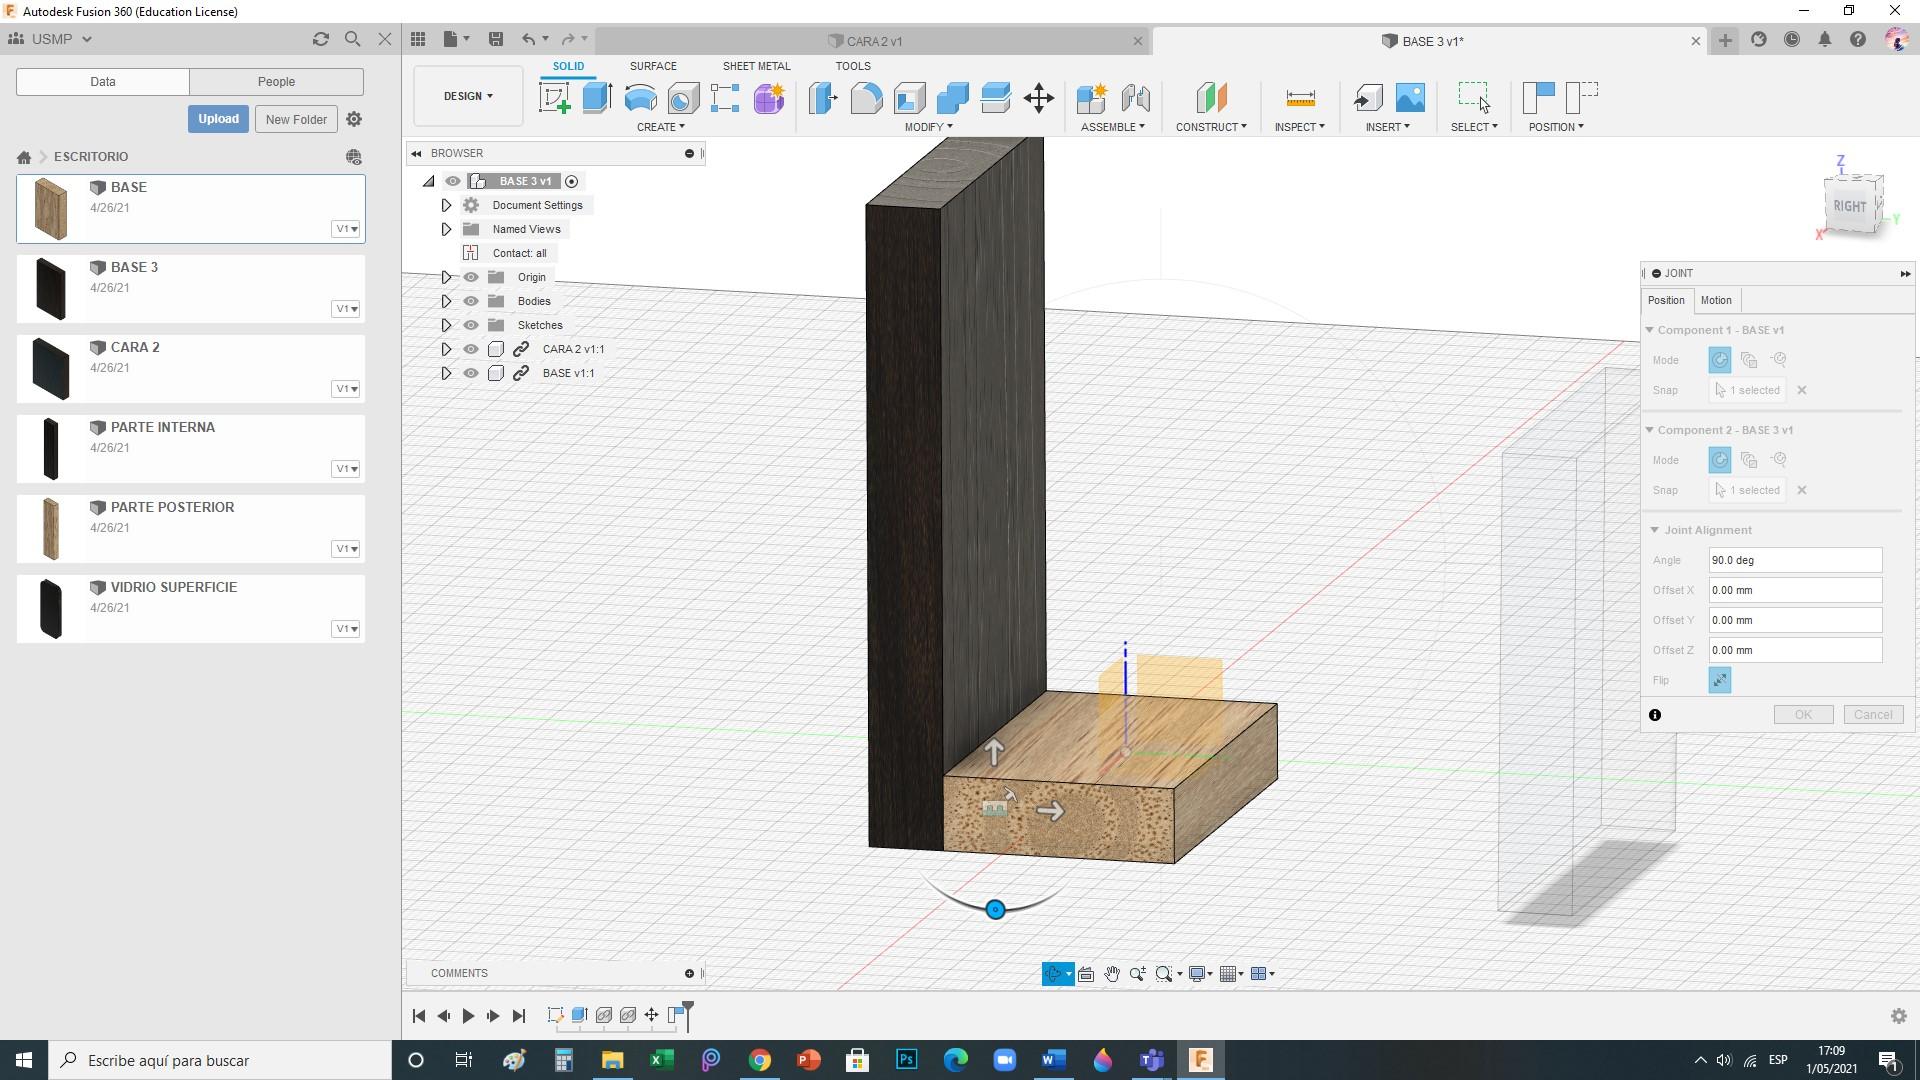Screen dimensions: 1920x1080
Task: Toggle visibility of Sketches folder
Action: pos(471,324)
